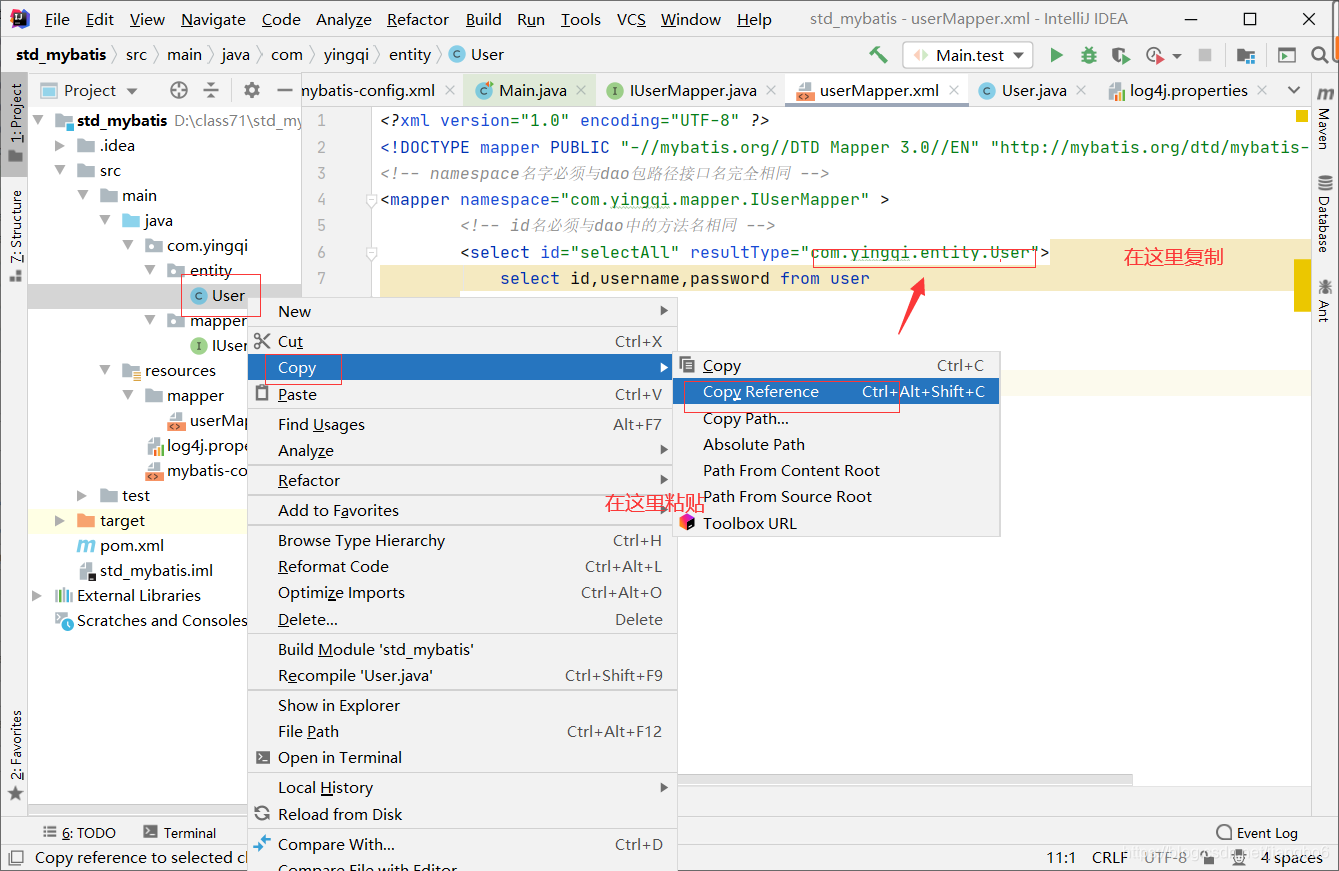Screen dimensions: 1339x871
Task: Click the editor horizontal scrollbar
Action: (x=905, y=779)
